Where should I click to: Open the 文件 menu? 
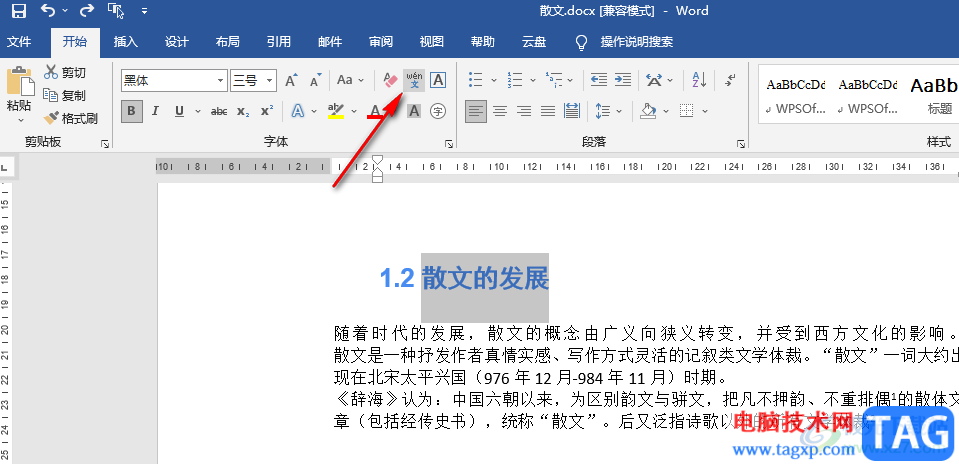pyautogui.click(x=18, y=42)
